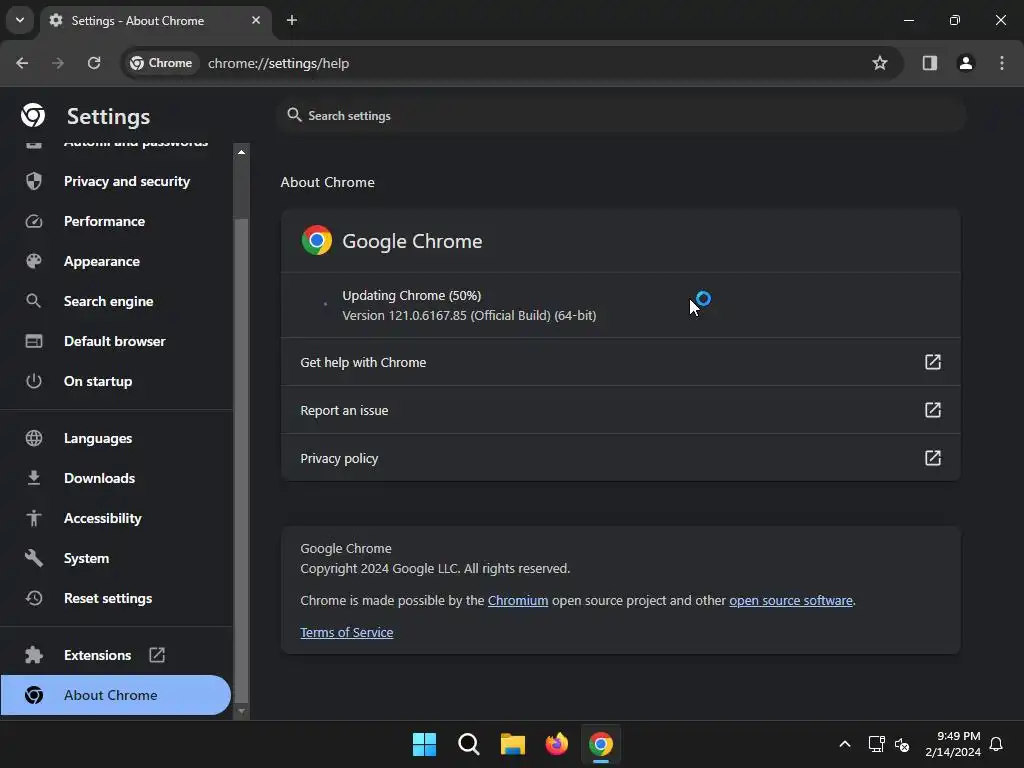Expand the tab search dropdown arrow
Viewport: 1024px width, 768px height.
[x=20, y=20]
